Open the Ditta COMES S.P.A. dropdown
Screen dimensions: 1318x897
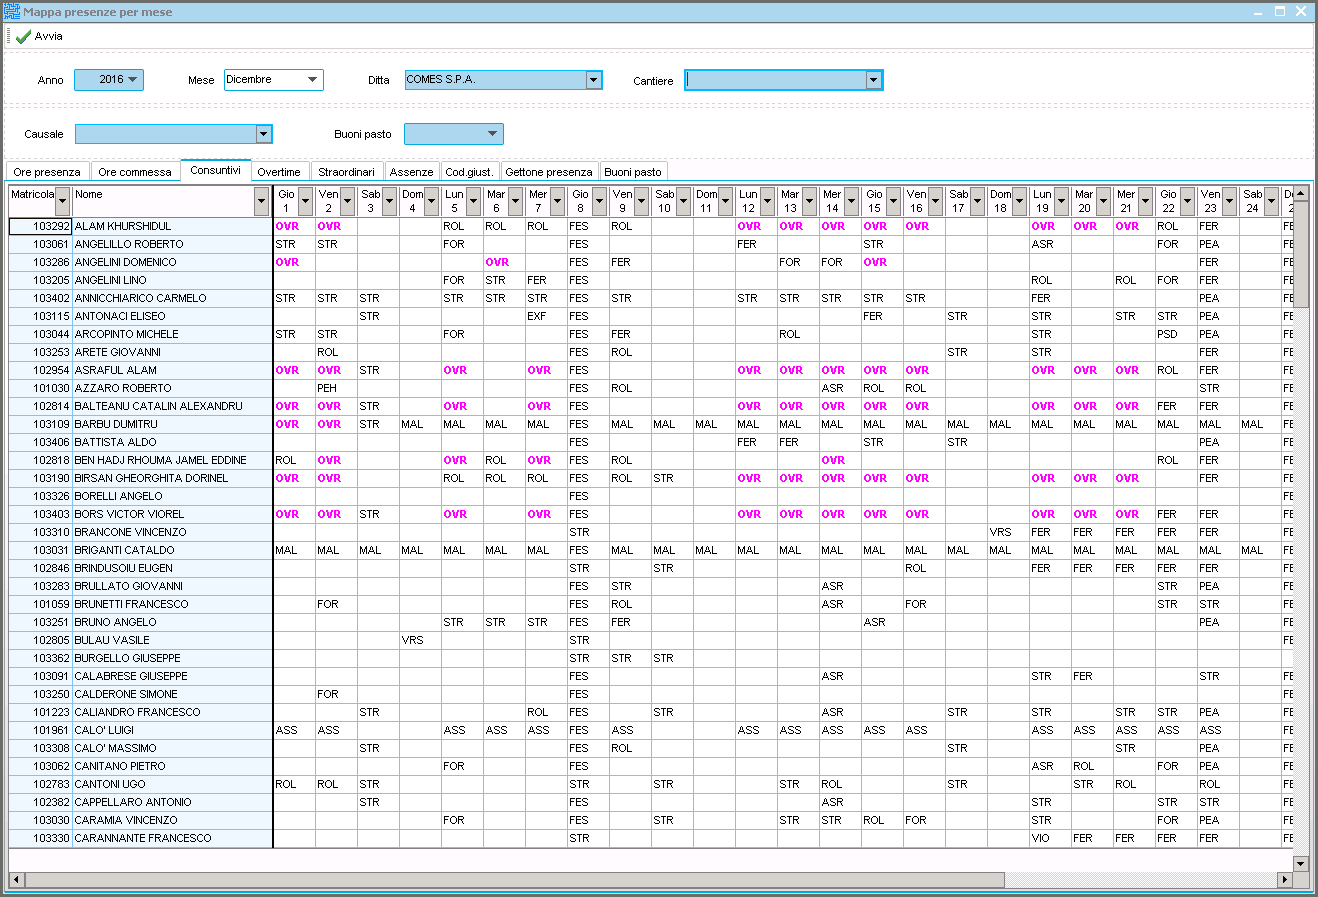pyautogui.click(x=594, y=80)
